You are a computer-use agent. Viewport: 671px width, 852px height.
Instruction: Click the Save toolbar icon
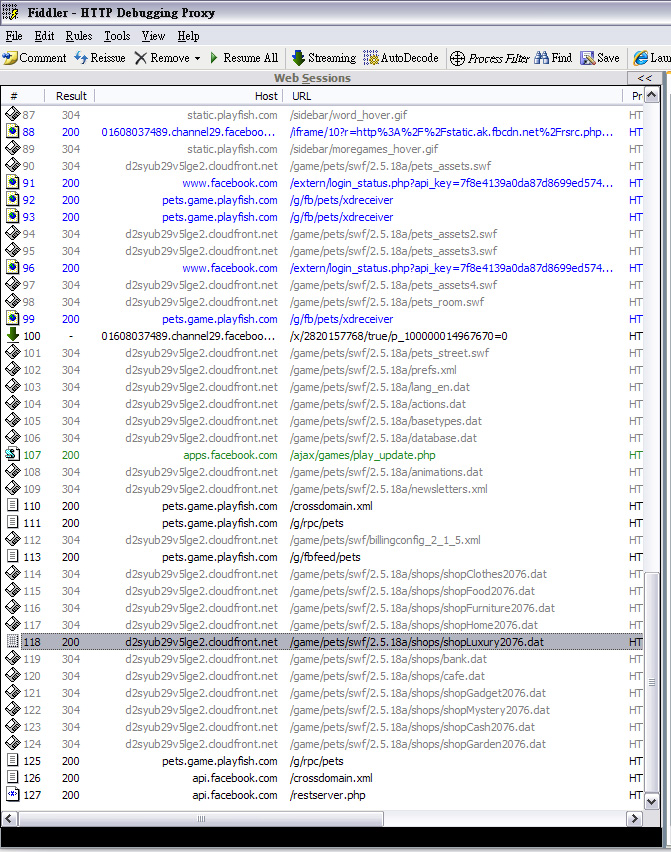[587, 58]
